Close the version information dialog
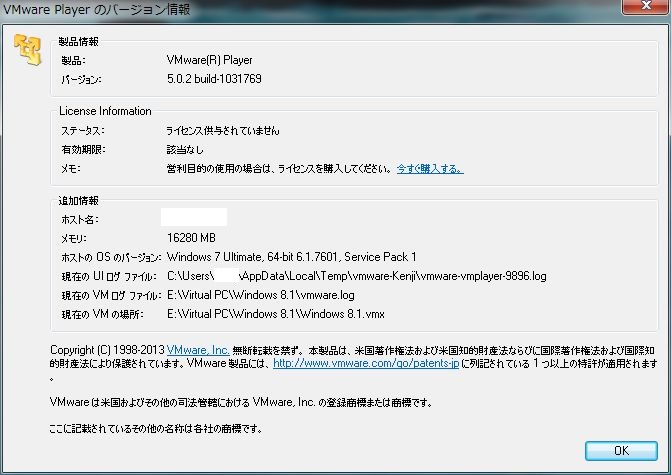 pos(645,6)
